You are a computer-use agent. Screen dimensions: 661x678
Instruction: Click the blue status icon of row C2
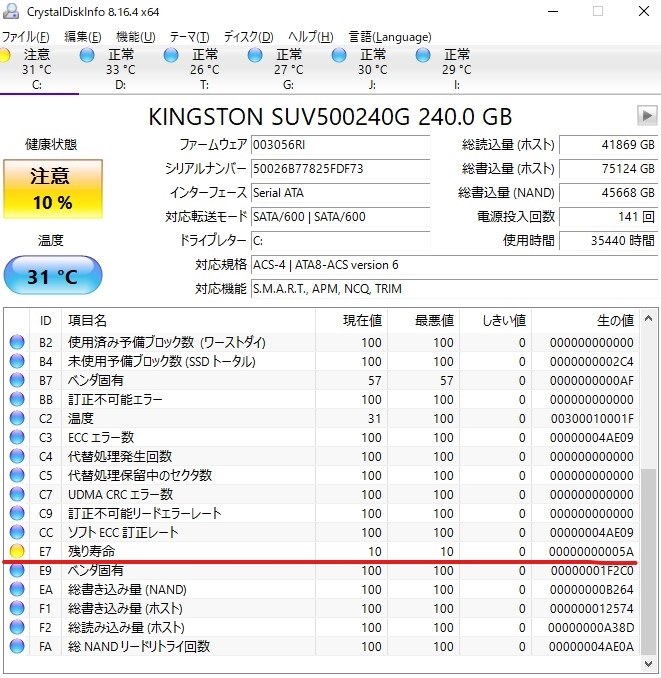pos(17,418)
